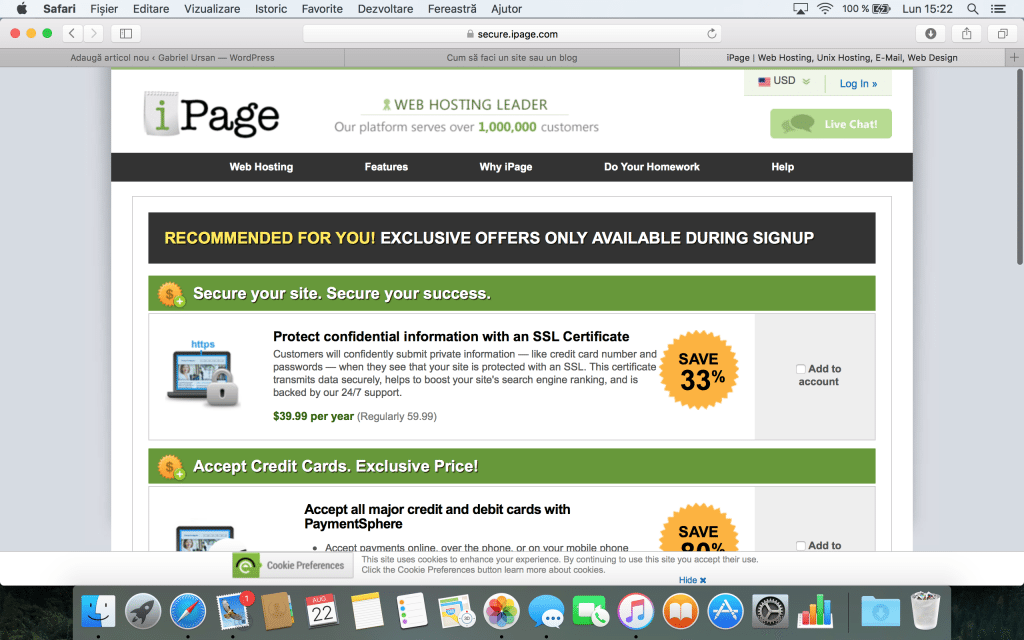Open Messages from the Dock

546,612
